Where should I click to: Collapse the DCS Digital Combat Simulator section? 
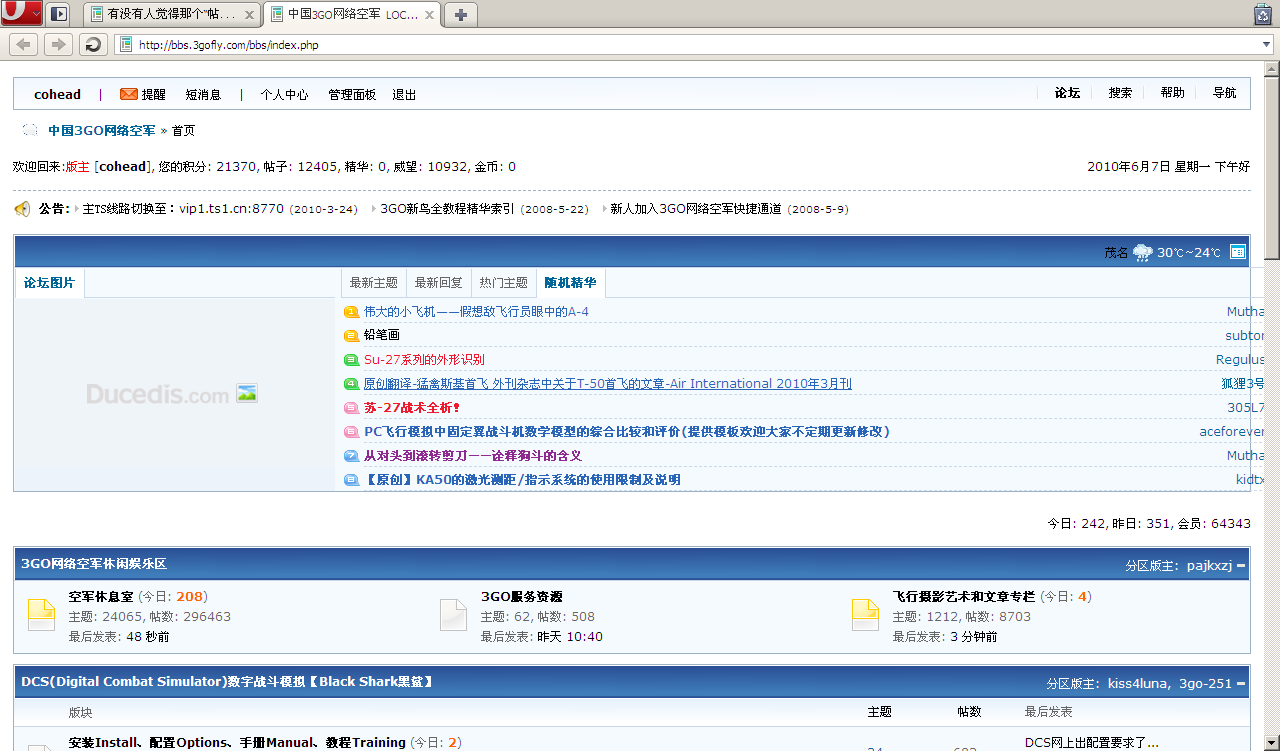(1241, 684)
